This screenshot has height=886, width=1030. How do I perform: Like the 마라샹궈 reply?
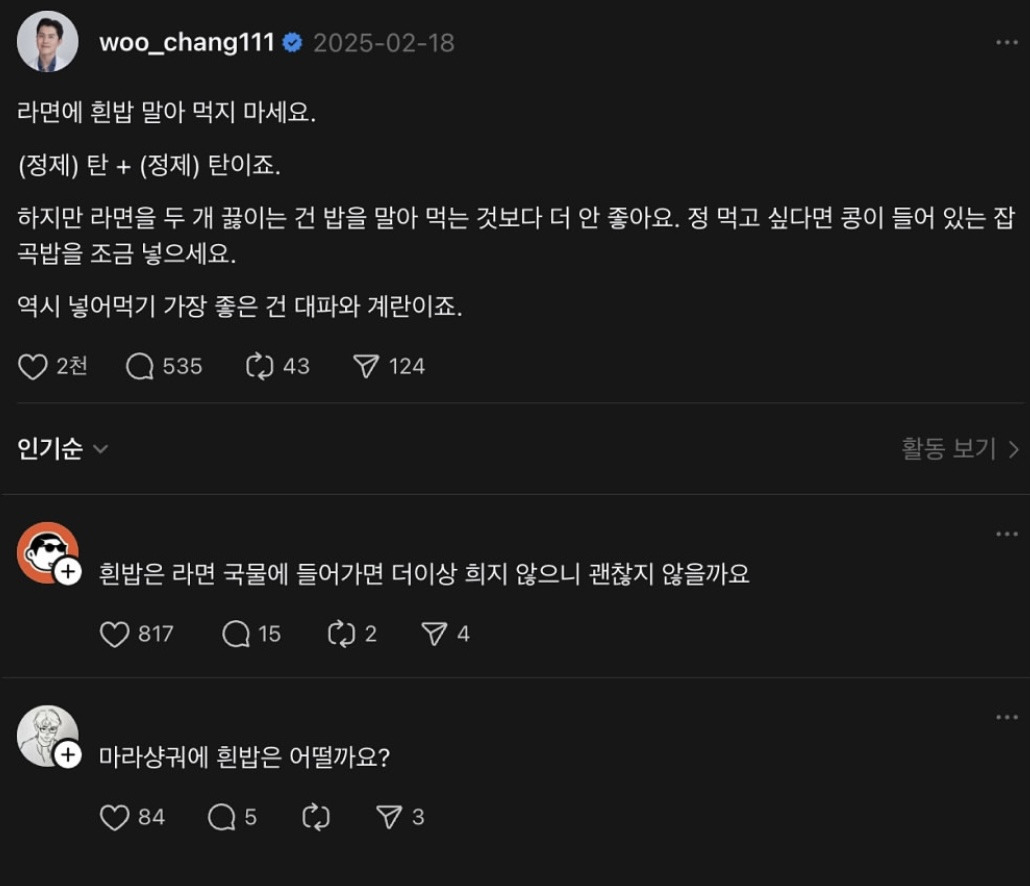(x=116, y=817)
